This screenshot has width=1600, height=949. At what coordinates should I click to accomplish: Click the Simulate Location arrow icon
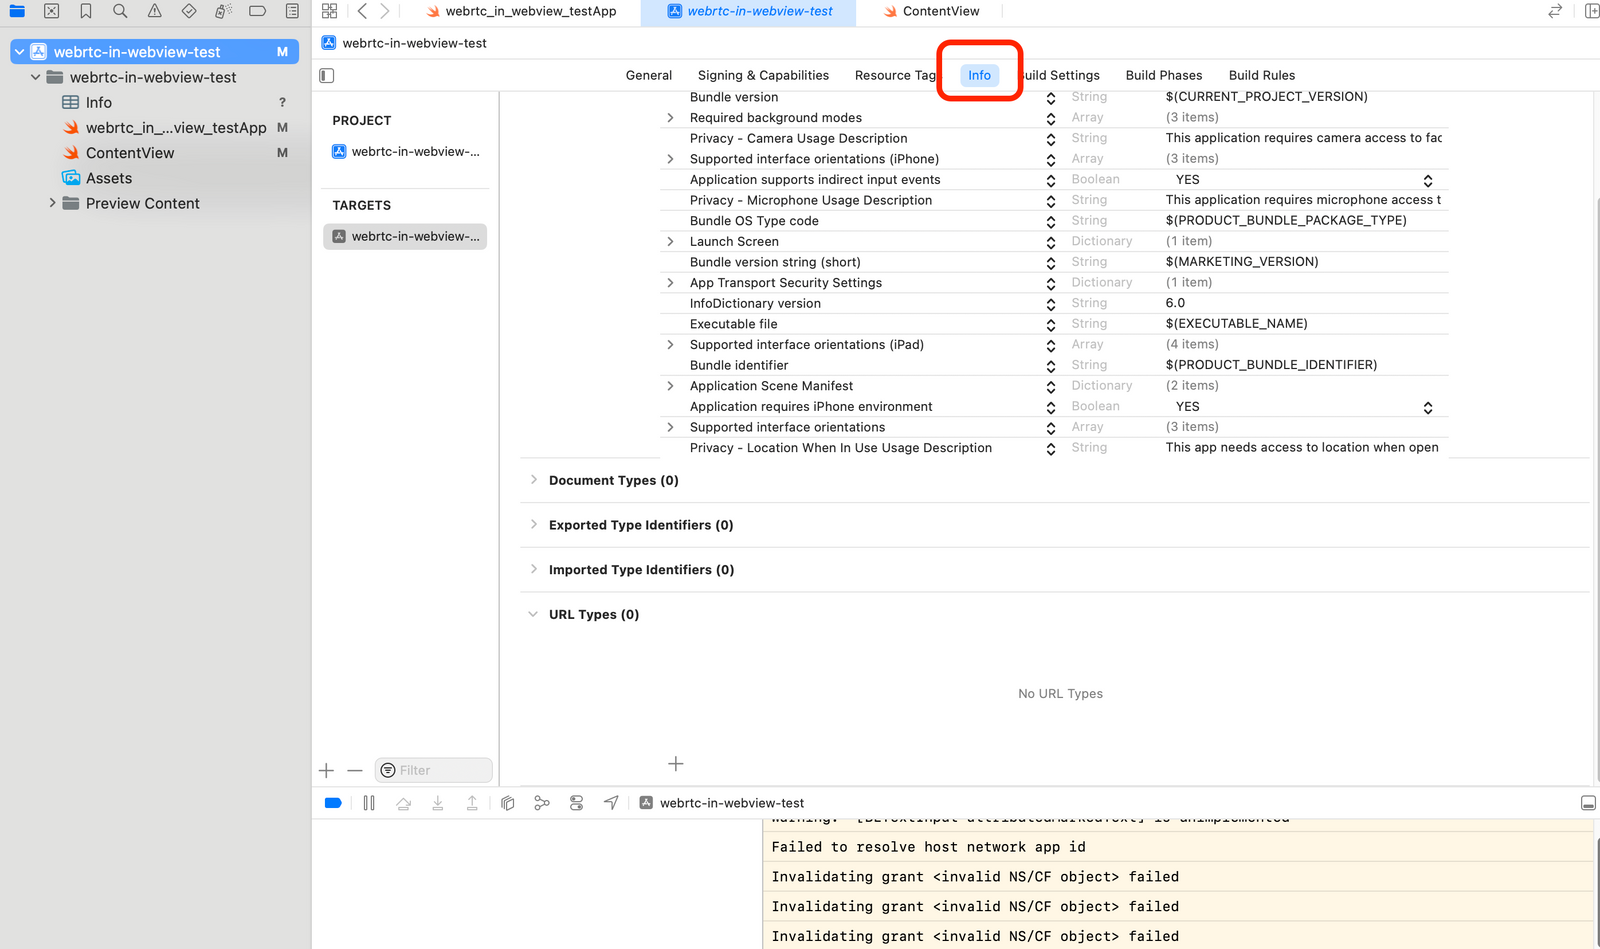(x=611, y=803)
